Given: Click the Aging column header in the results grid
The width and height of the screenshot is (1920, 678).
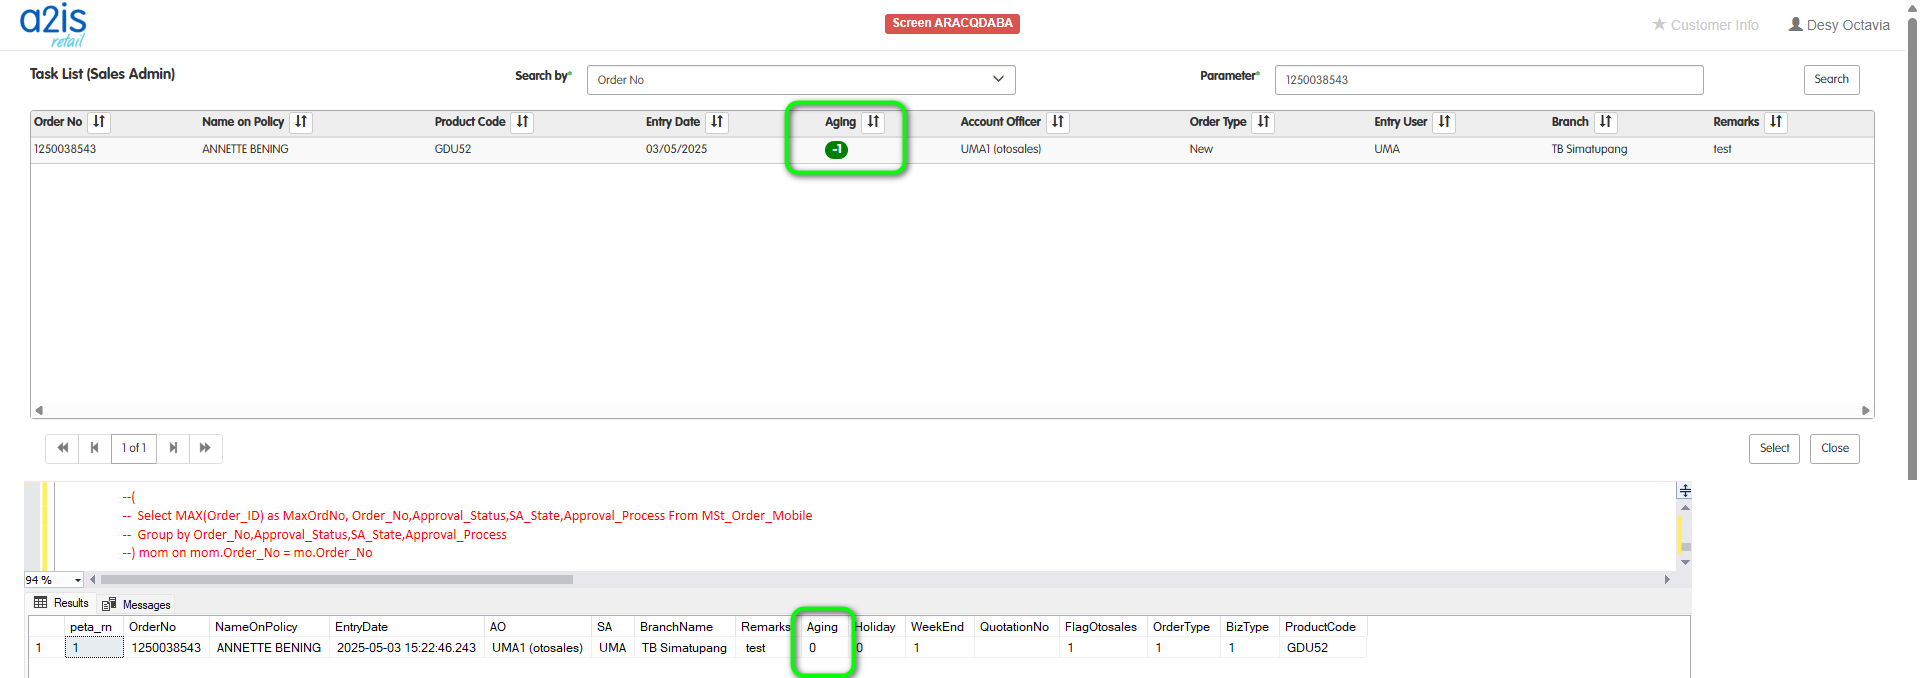Looking at the screenshot, I should pyautogui.click(x=823, y=627).
